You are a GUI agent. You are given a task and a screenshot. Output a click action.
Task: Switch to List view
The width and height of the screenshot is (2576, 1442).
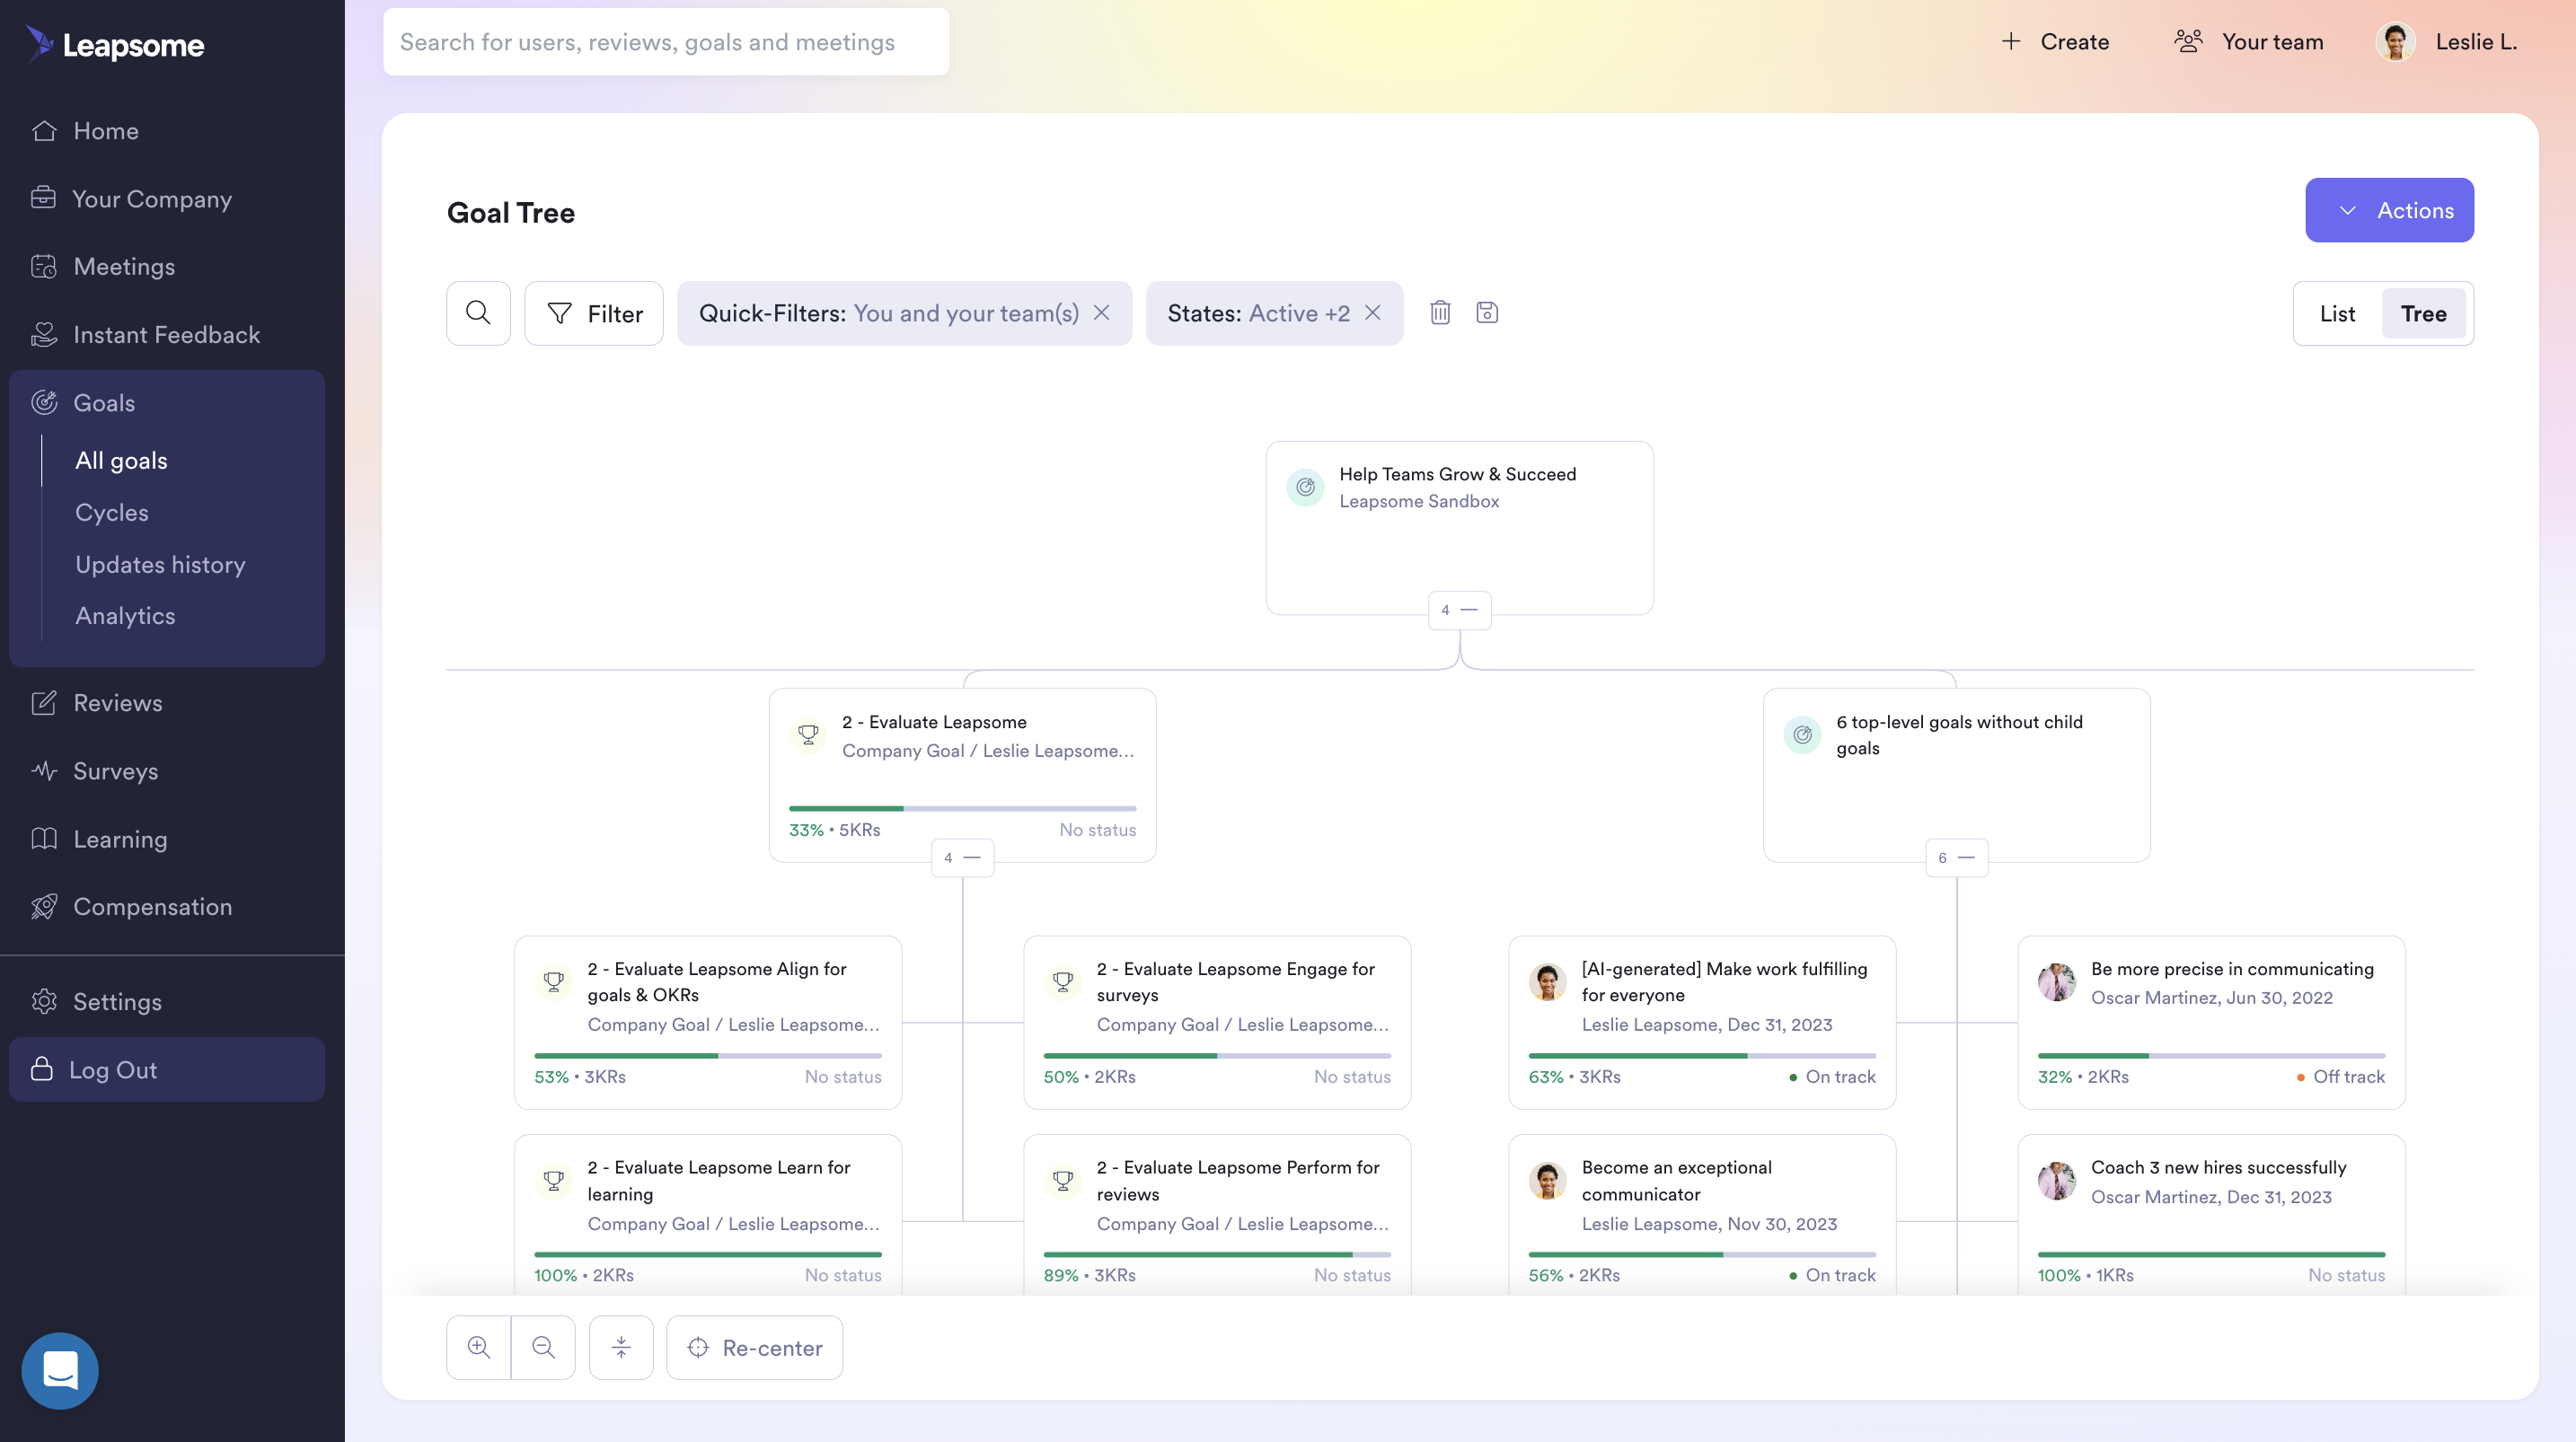click(2337, 314)
